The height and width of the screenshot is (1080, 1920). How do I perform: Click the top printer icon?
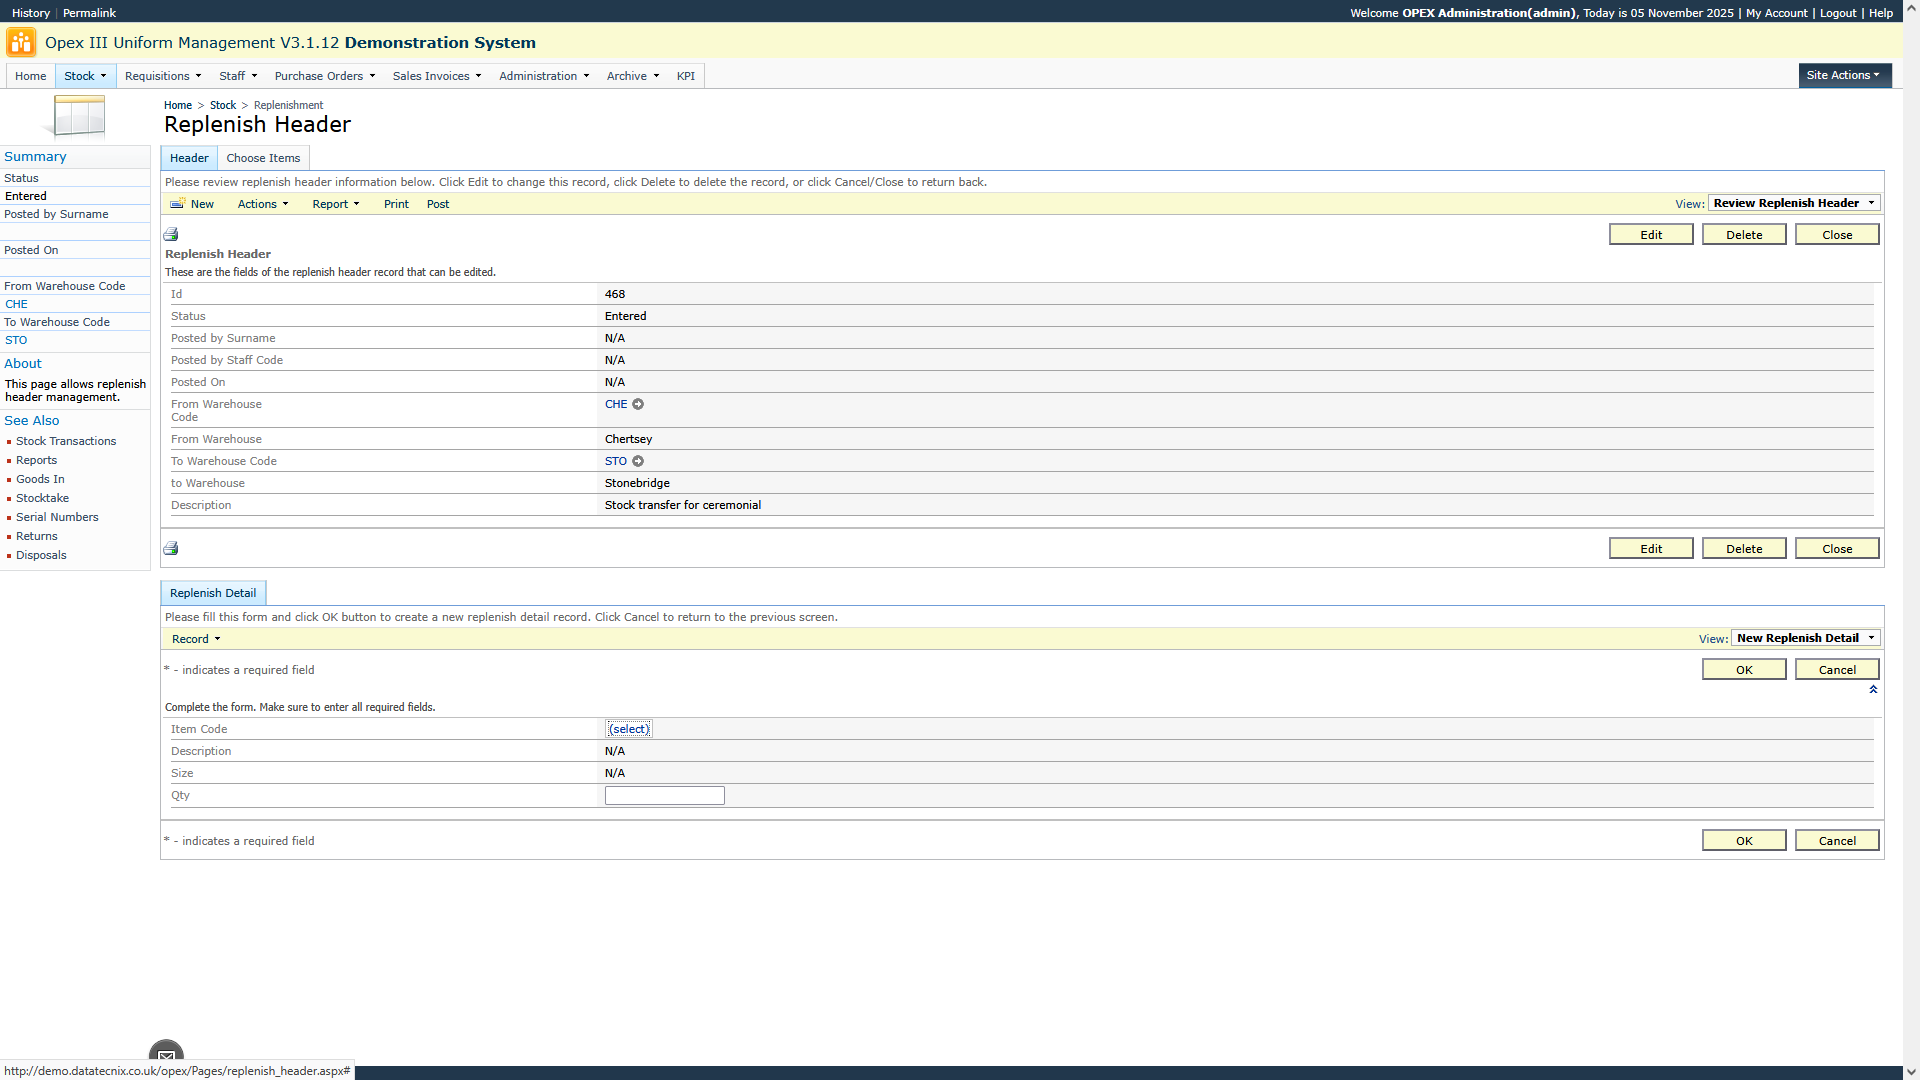coord(171,234)
